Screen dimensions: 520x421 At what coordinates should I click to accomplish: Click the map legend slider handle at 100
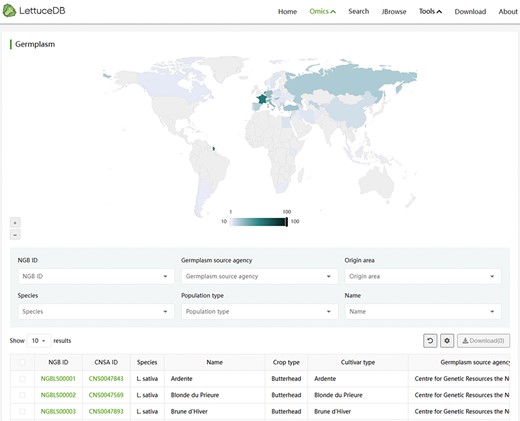point(286,222)
